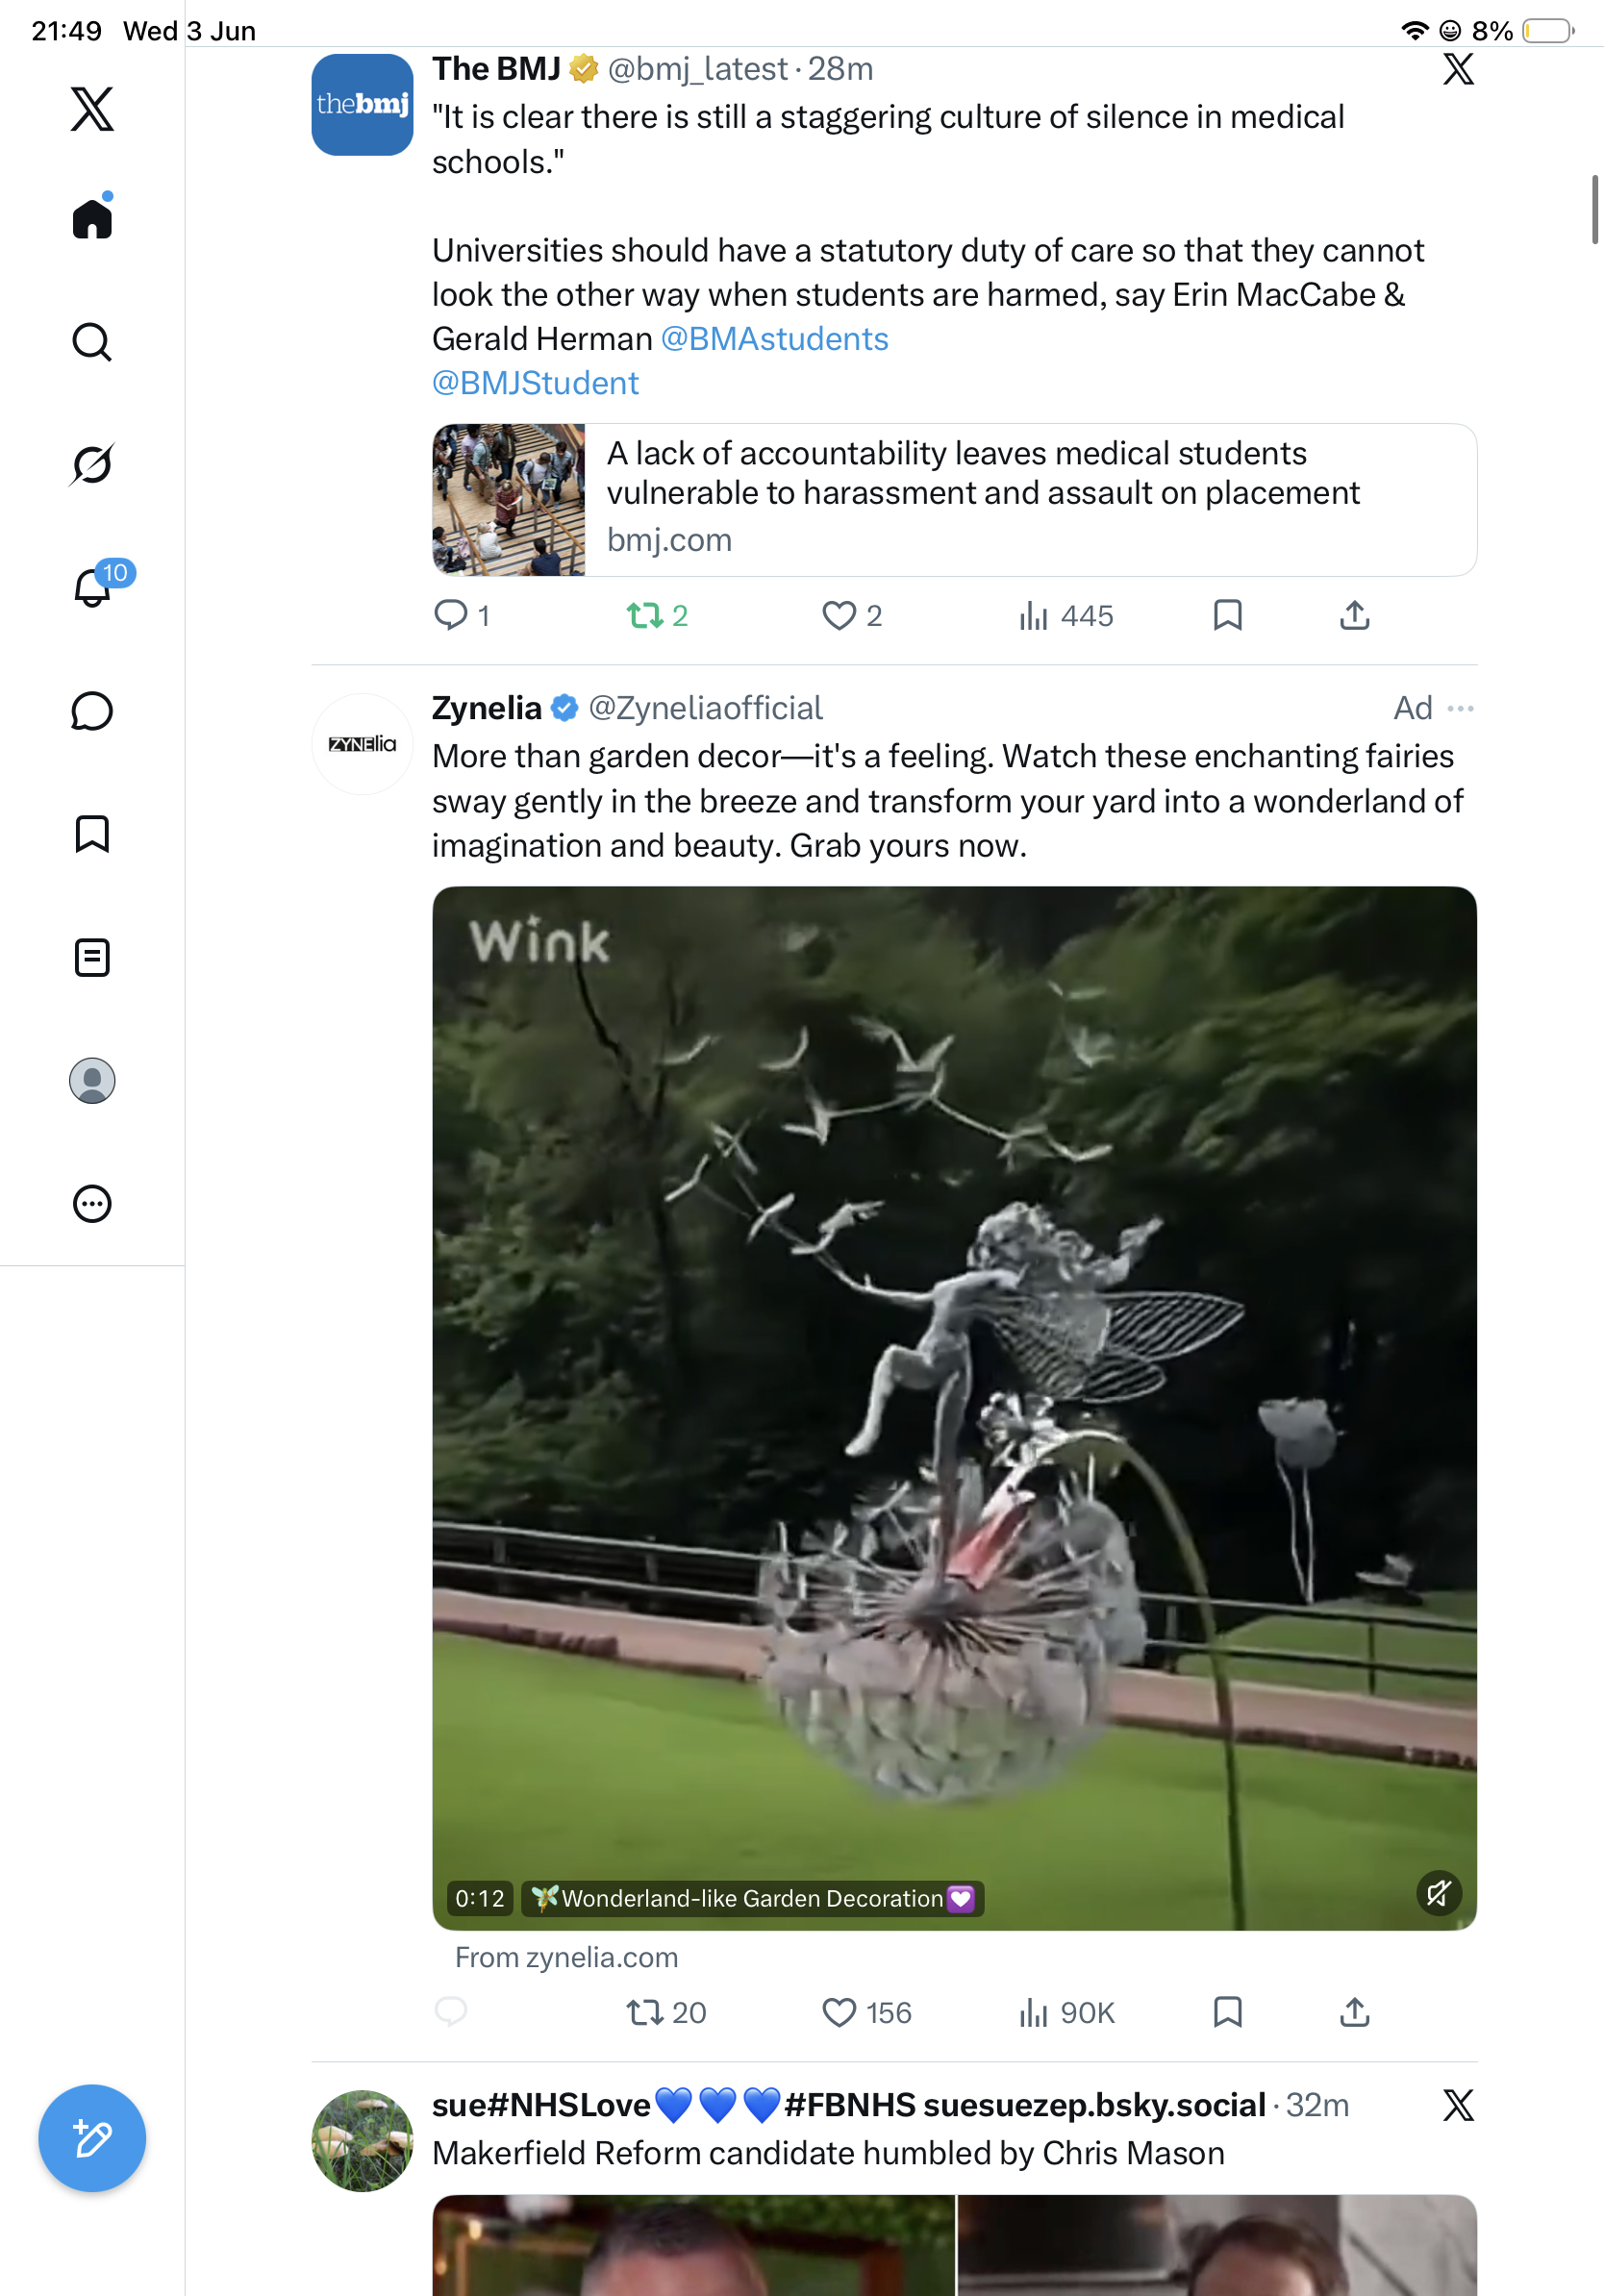Screen dimensions: 1604x2296
Task: Open the Zynelia ad options menu
Action: pos(1460,708)
